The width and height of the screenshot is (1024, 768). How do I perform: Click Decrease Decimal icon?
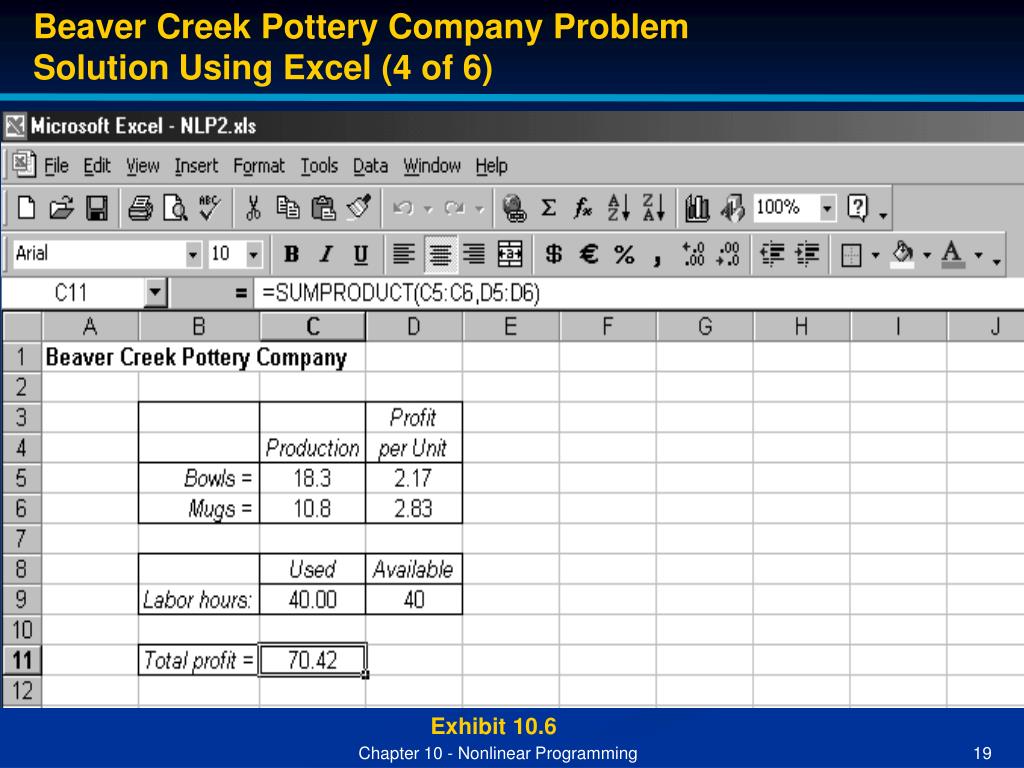[x=728, y=254]
